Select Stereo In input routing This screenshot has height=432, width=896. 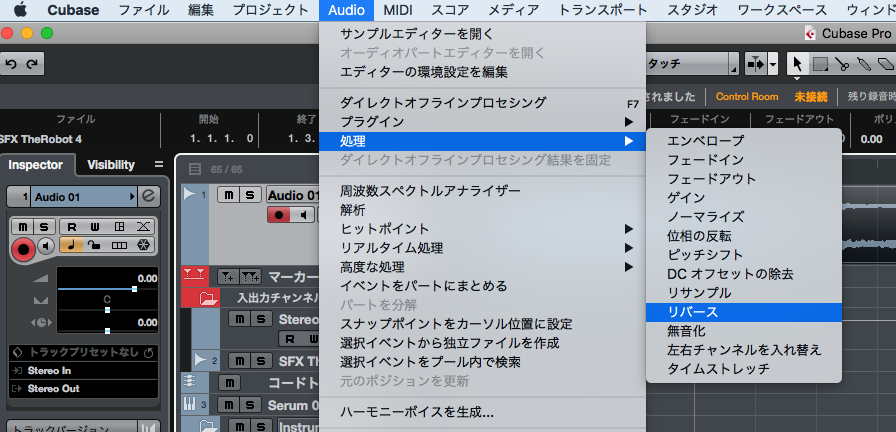[x=83, y=371]
